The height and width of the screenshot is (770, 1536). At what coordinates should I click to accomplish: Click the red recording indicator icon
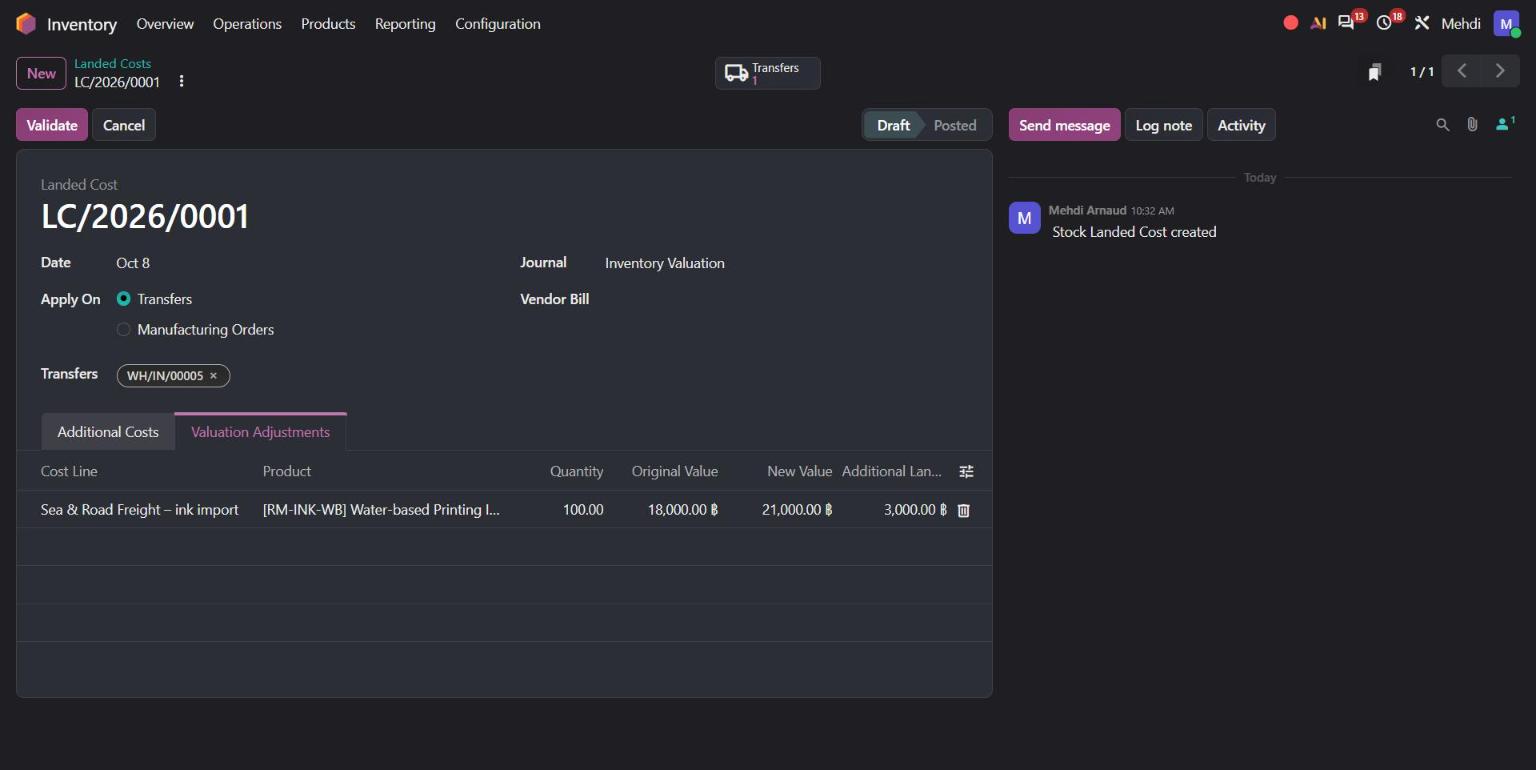pos(1291,23)
